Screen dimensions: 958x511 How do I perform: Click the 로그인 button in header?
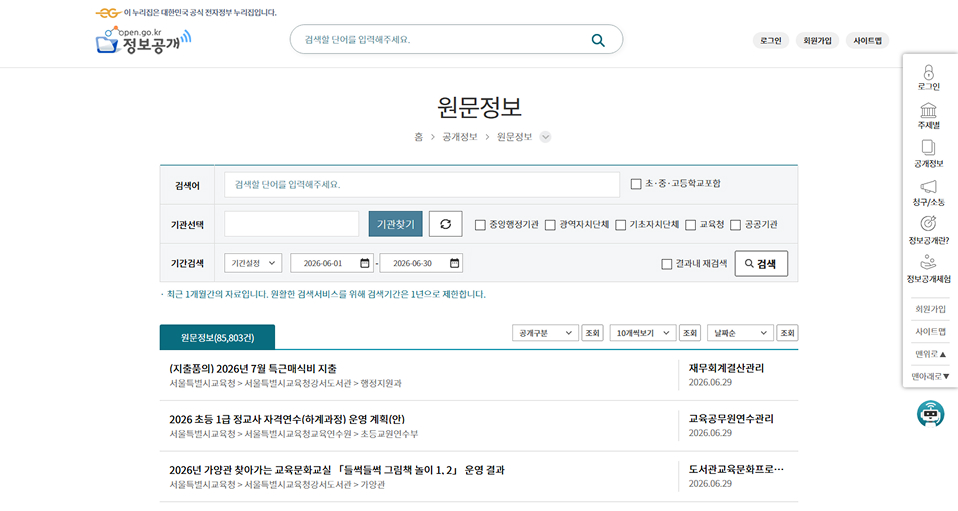(771, 40)
